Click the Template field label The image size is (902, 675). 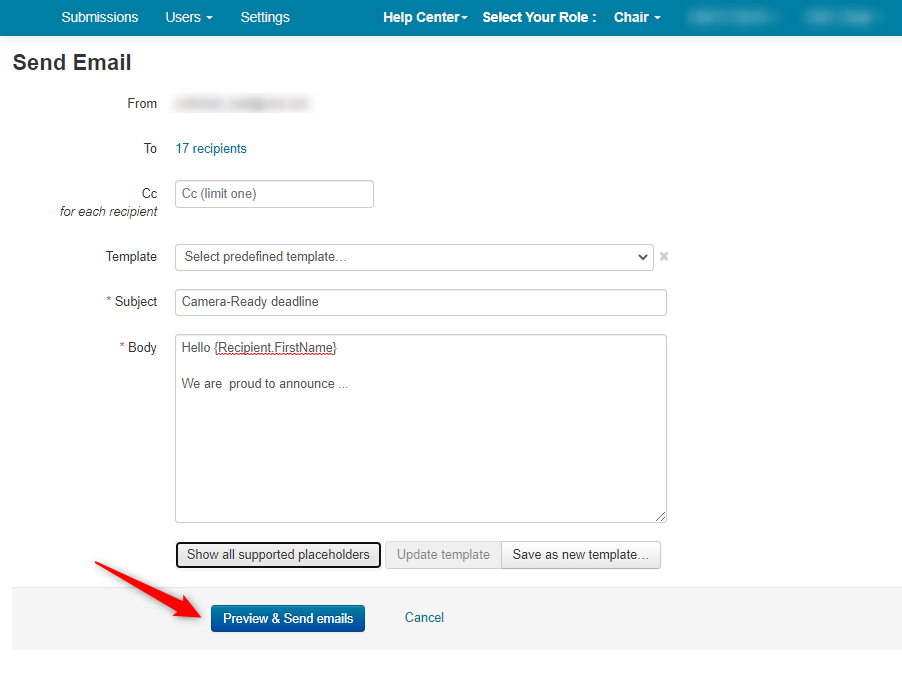[131, 257]
